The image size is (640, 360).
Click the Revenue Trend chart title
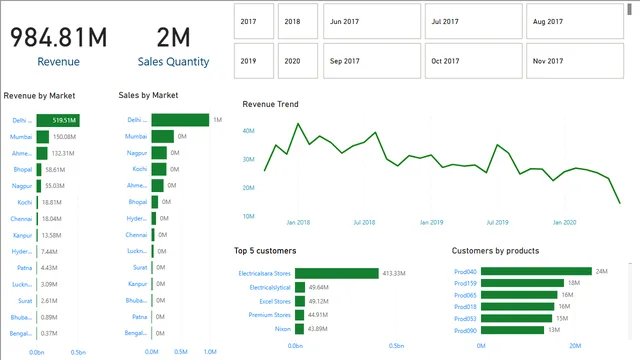(270, 104)
